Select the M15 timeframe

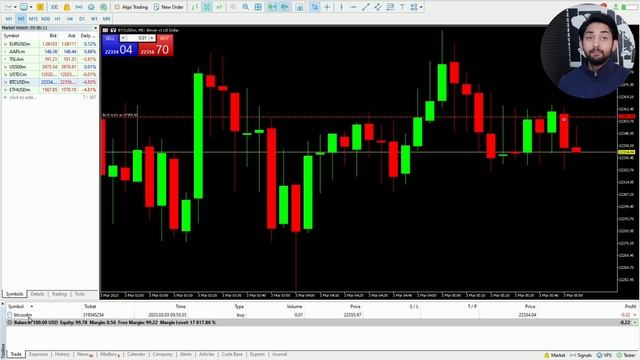click(33, 19)
